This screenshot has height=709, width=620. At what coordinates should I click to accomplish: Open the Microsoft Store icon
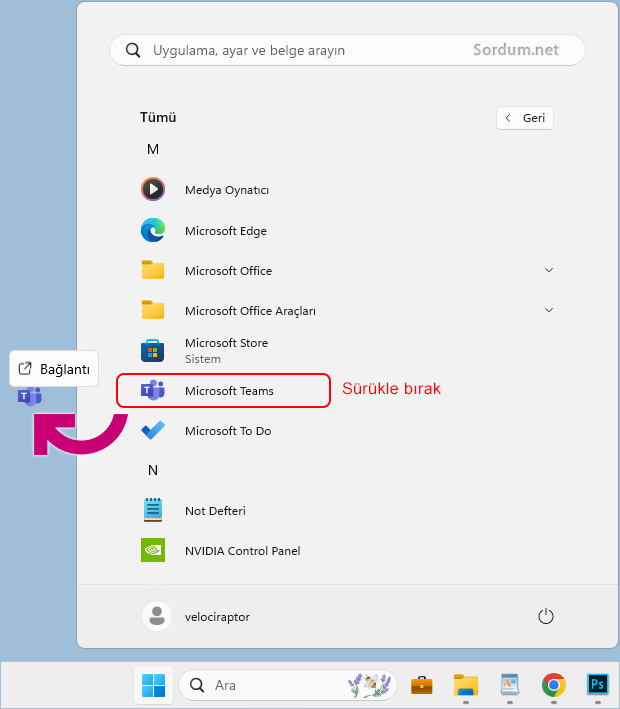tap(152, 350)
